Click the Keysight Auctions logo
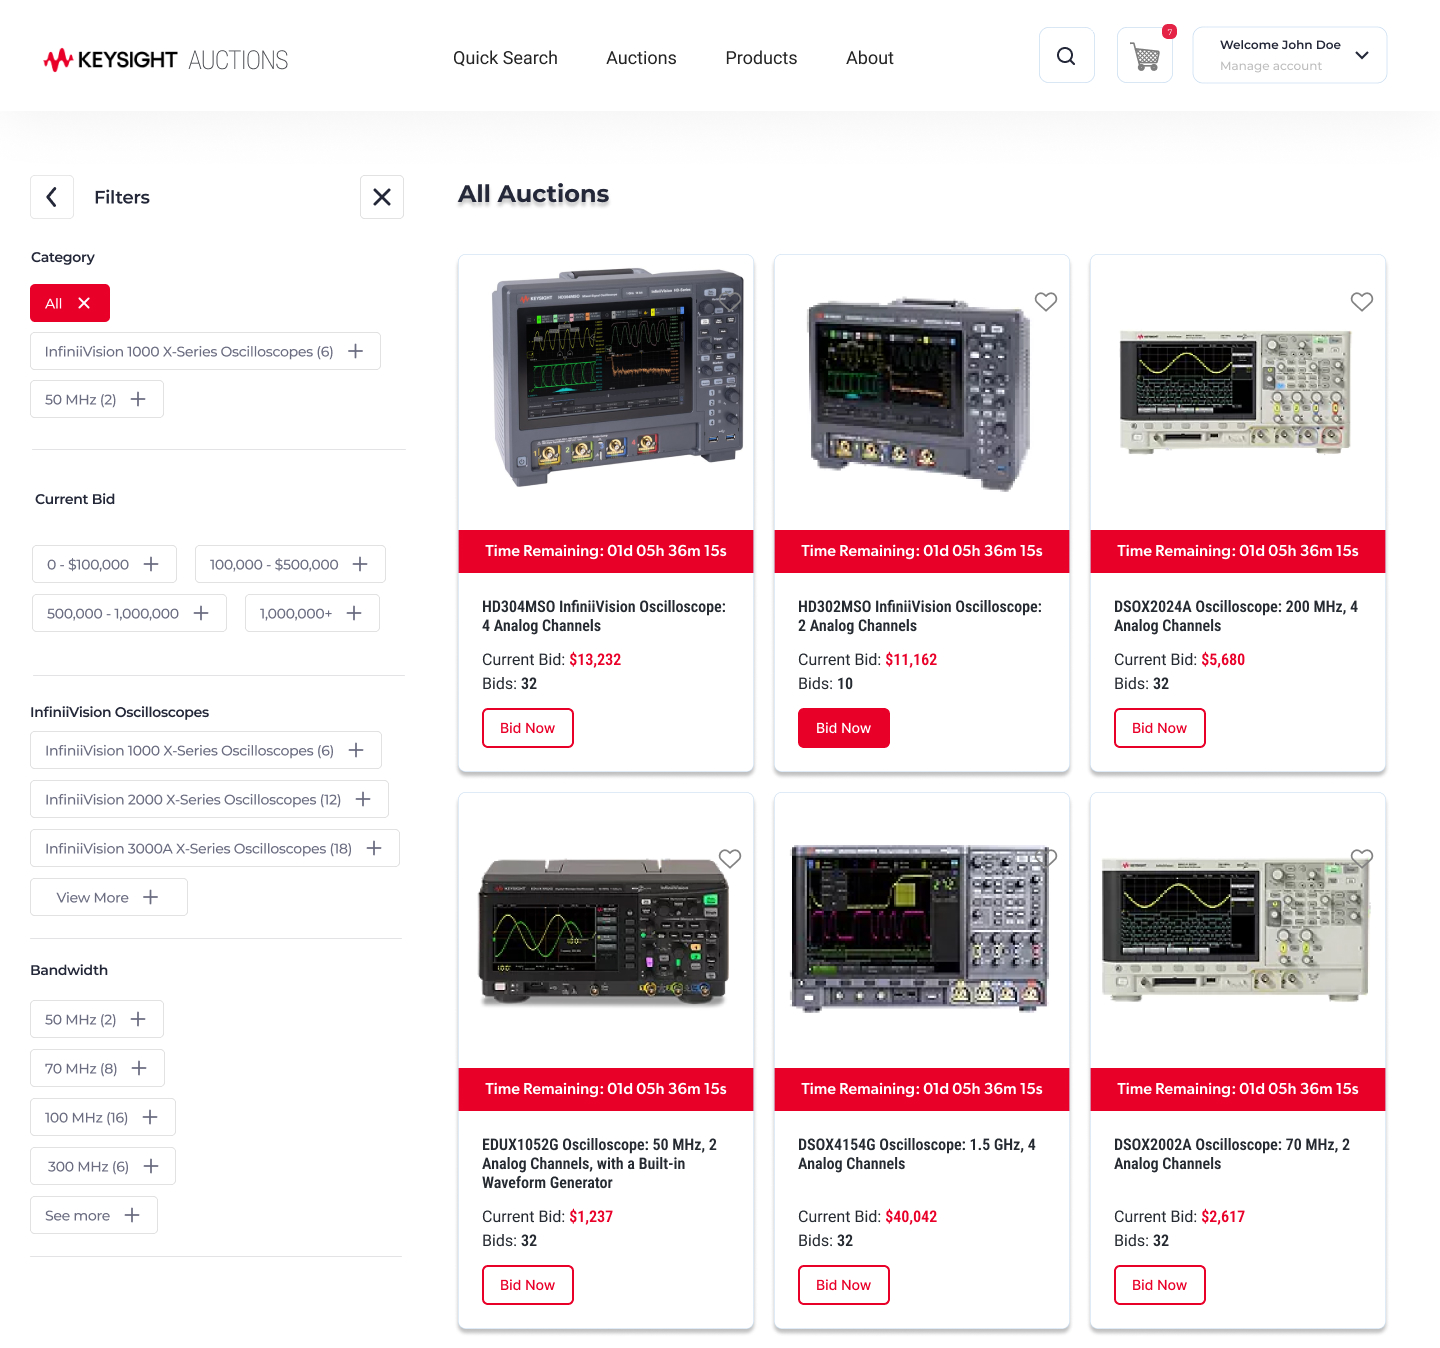 point(166,60)
